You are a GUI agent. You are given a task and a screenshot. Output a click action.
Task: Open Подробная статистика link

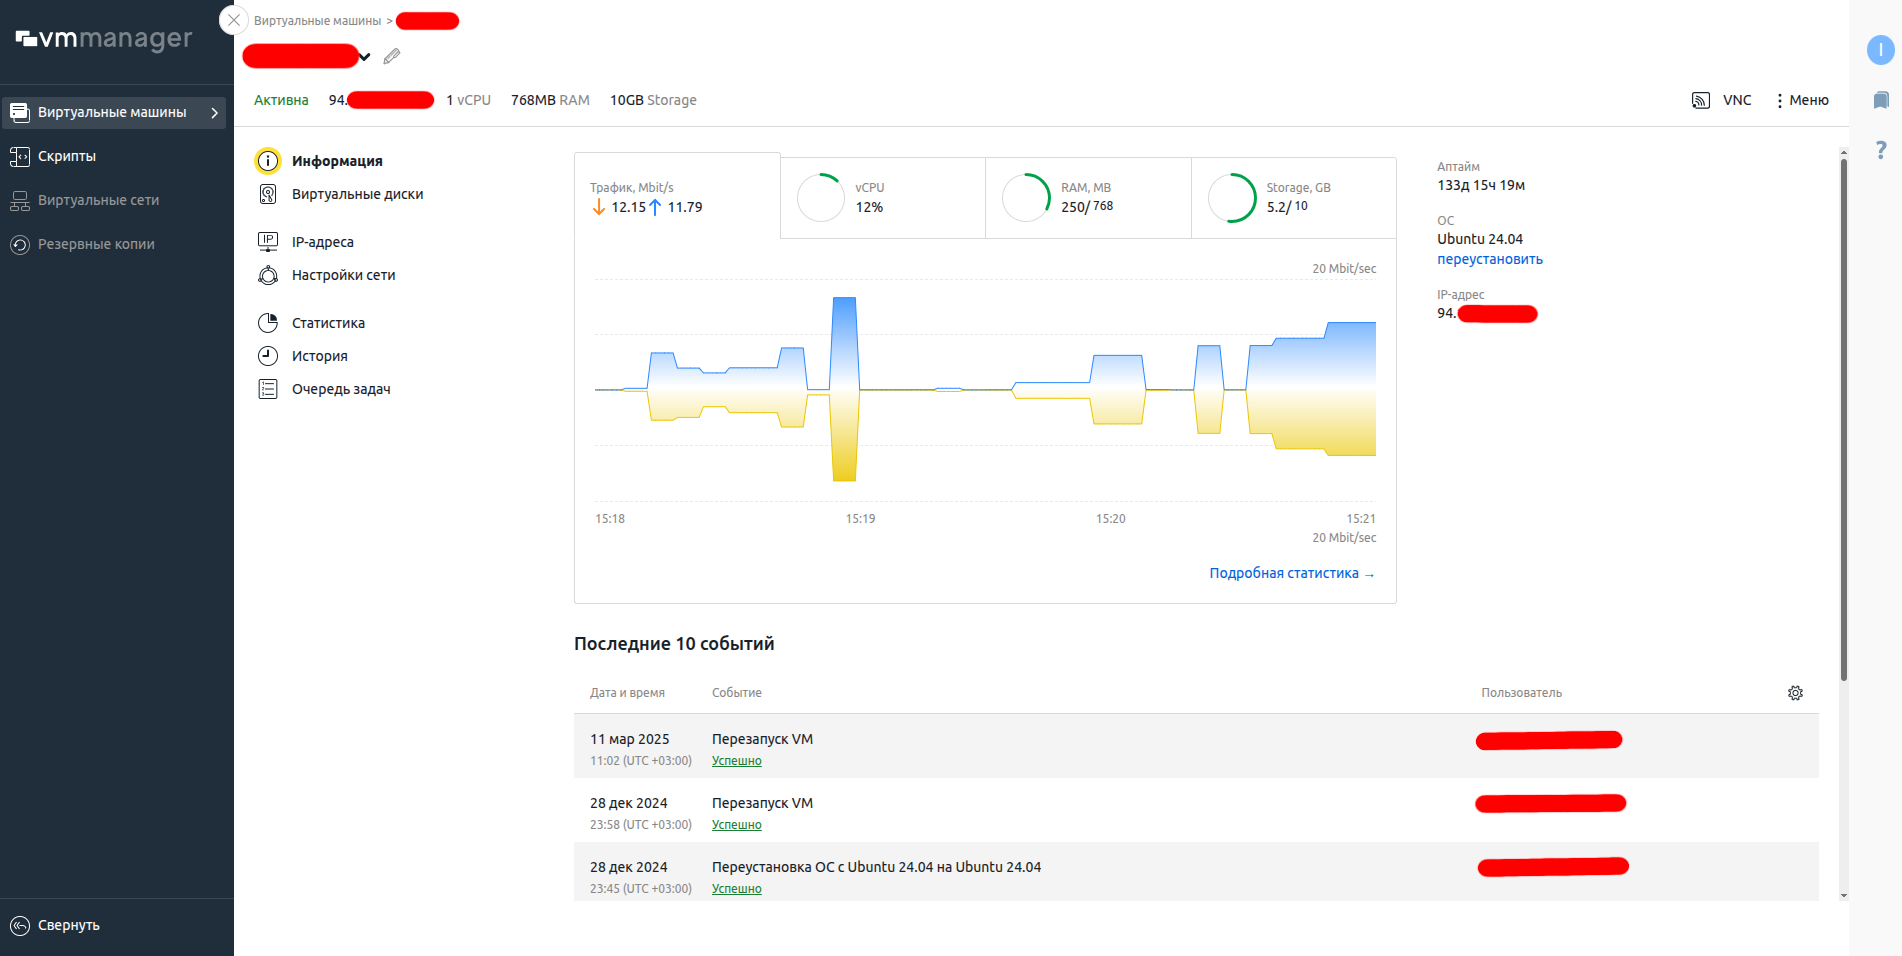point(1291,573)
